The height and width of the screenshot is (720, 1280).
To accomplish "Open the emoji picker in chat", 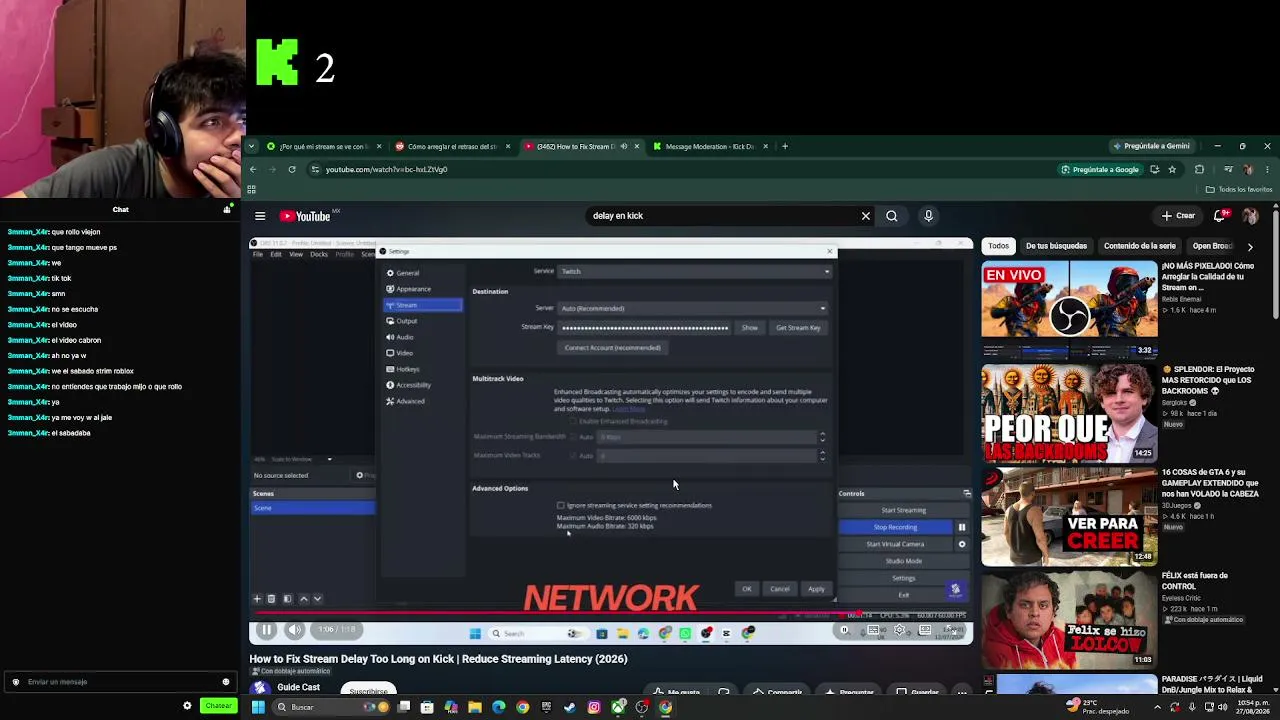I will 226,682.
